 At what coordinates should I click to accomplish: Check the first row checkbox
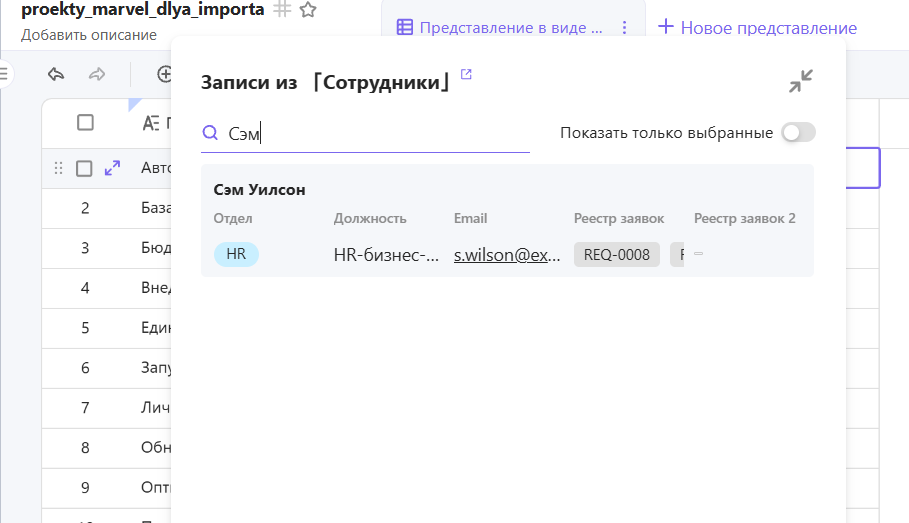(x=84, y=168)
